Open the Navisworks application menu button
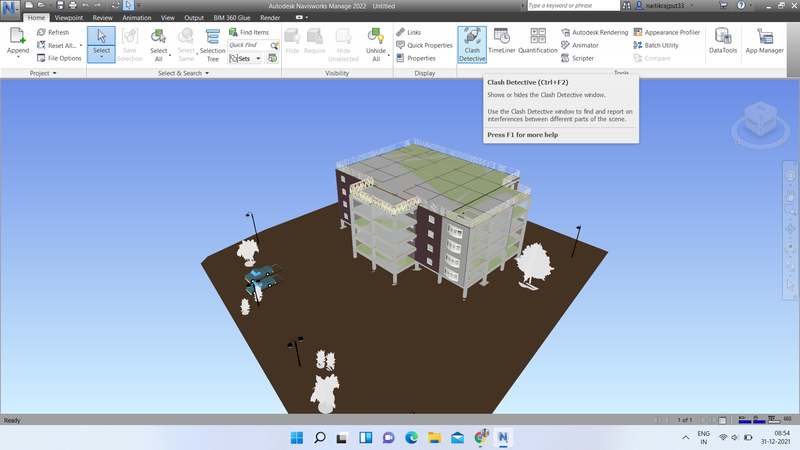Image resolution: width=800 pixels, height=450 pixels. pyautogui.click(x=10, y=10)
